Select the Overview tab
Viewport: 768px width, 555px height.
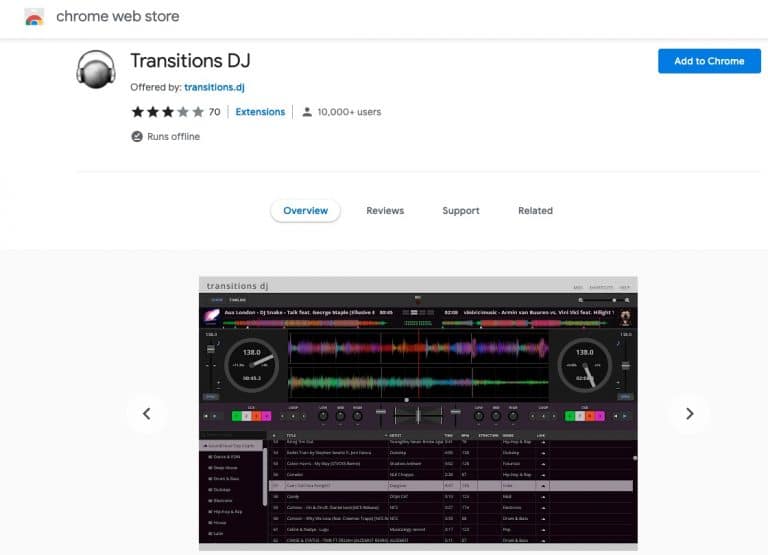pyautogui.click(x=306, y=211)
